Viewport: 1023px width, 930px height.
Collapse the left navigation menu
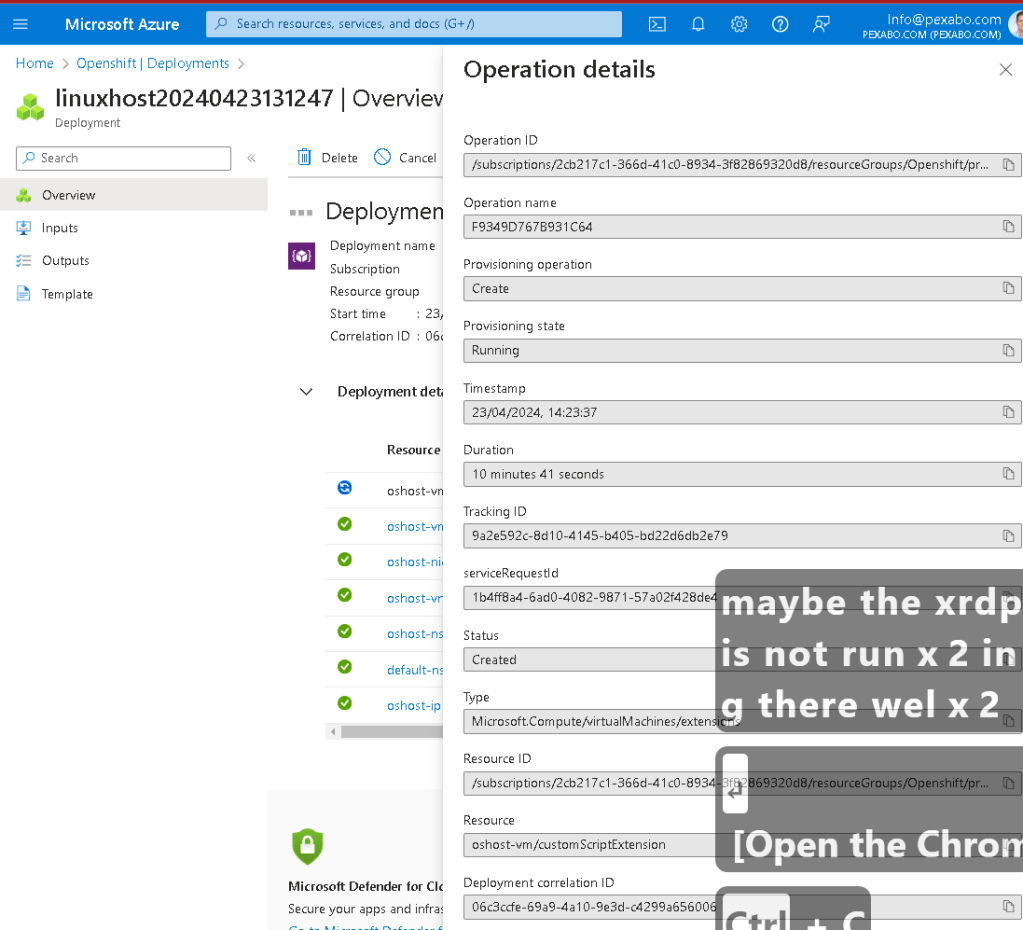(x=251, y=158)
